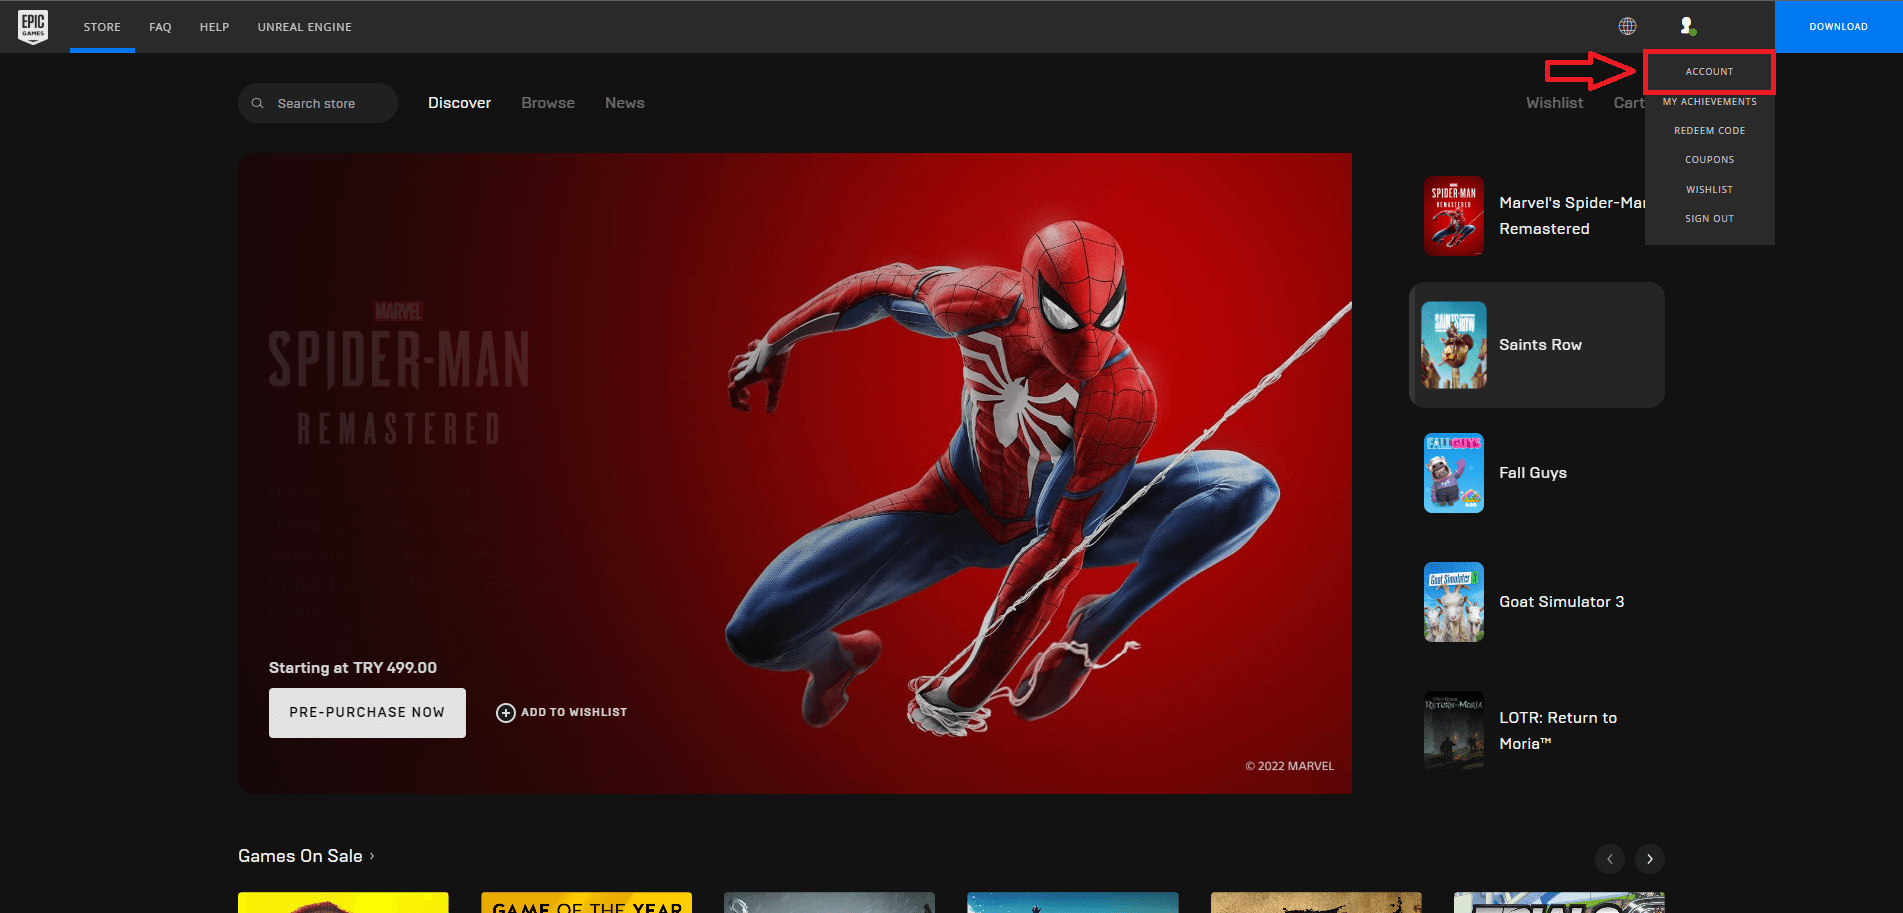The image size is (1903, 913).
Task: Select Account from the user menu
Action: [1709, 72]
